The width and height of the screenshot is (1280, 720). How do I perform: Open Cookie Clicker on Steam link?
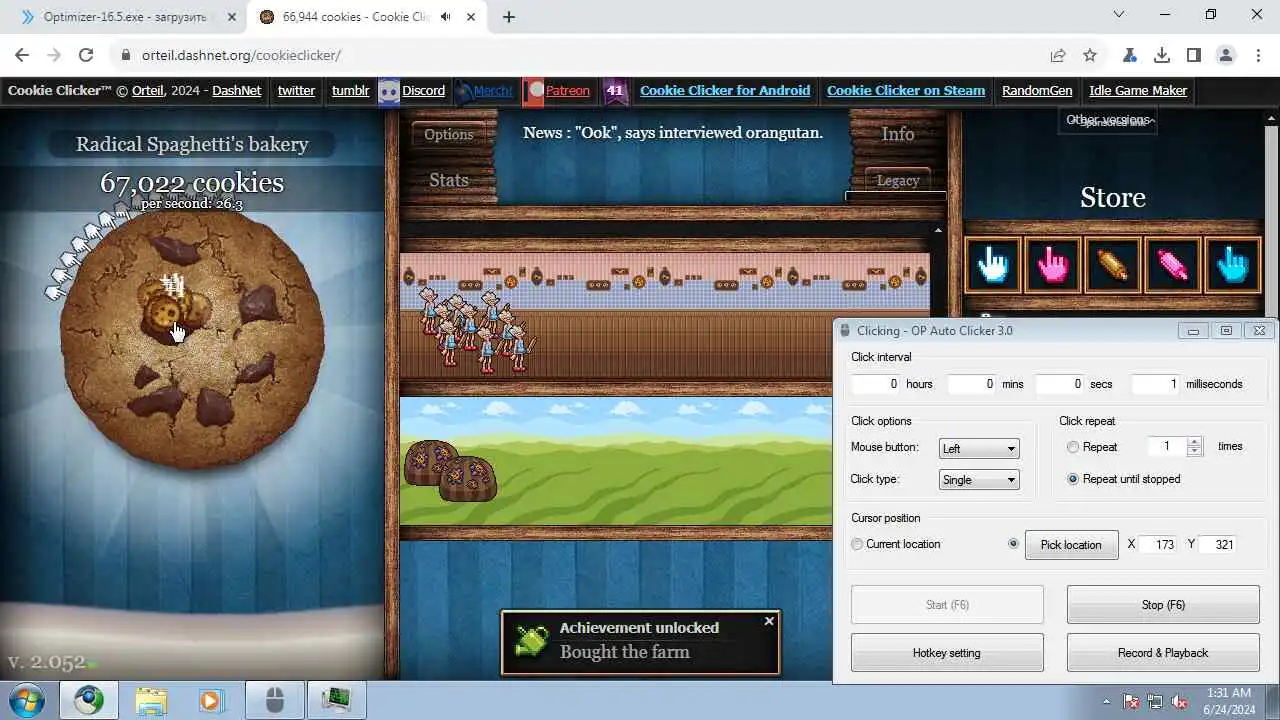click(x=906, y=90)
